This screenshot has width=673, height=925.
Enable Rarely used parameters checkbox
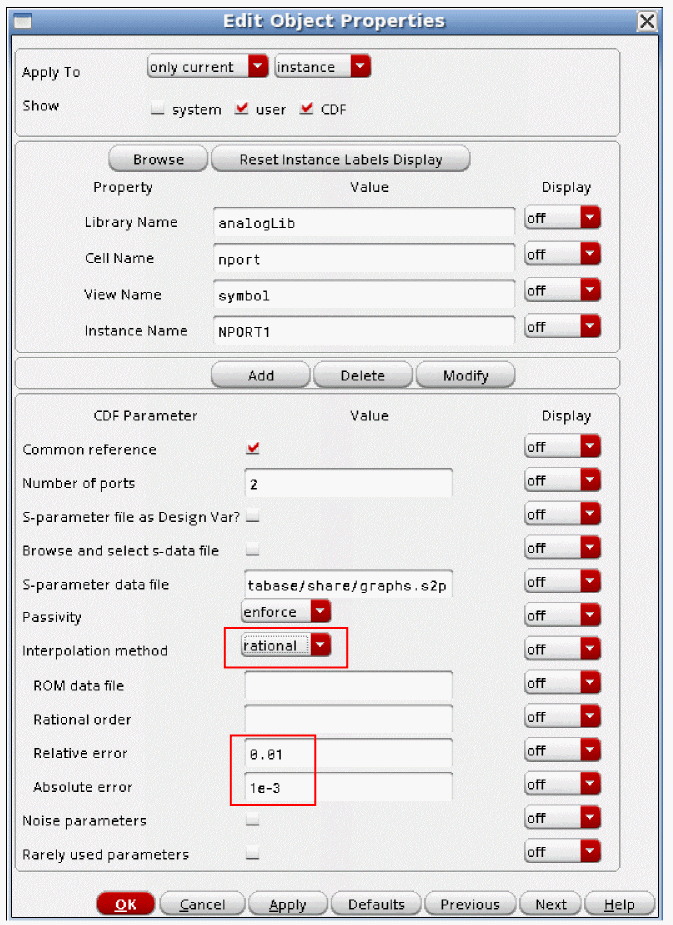252,853
